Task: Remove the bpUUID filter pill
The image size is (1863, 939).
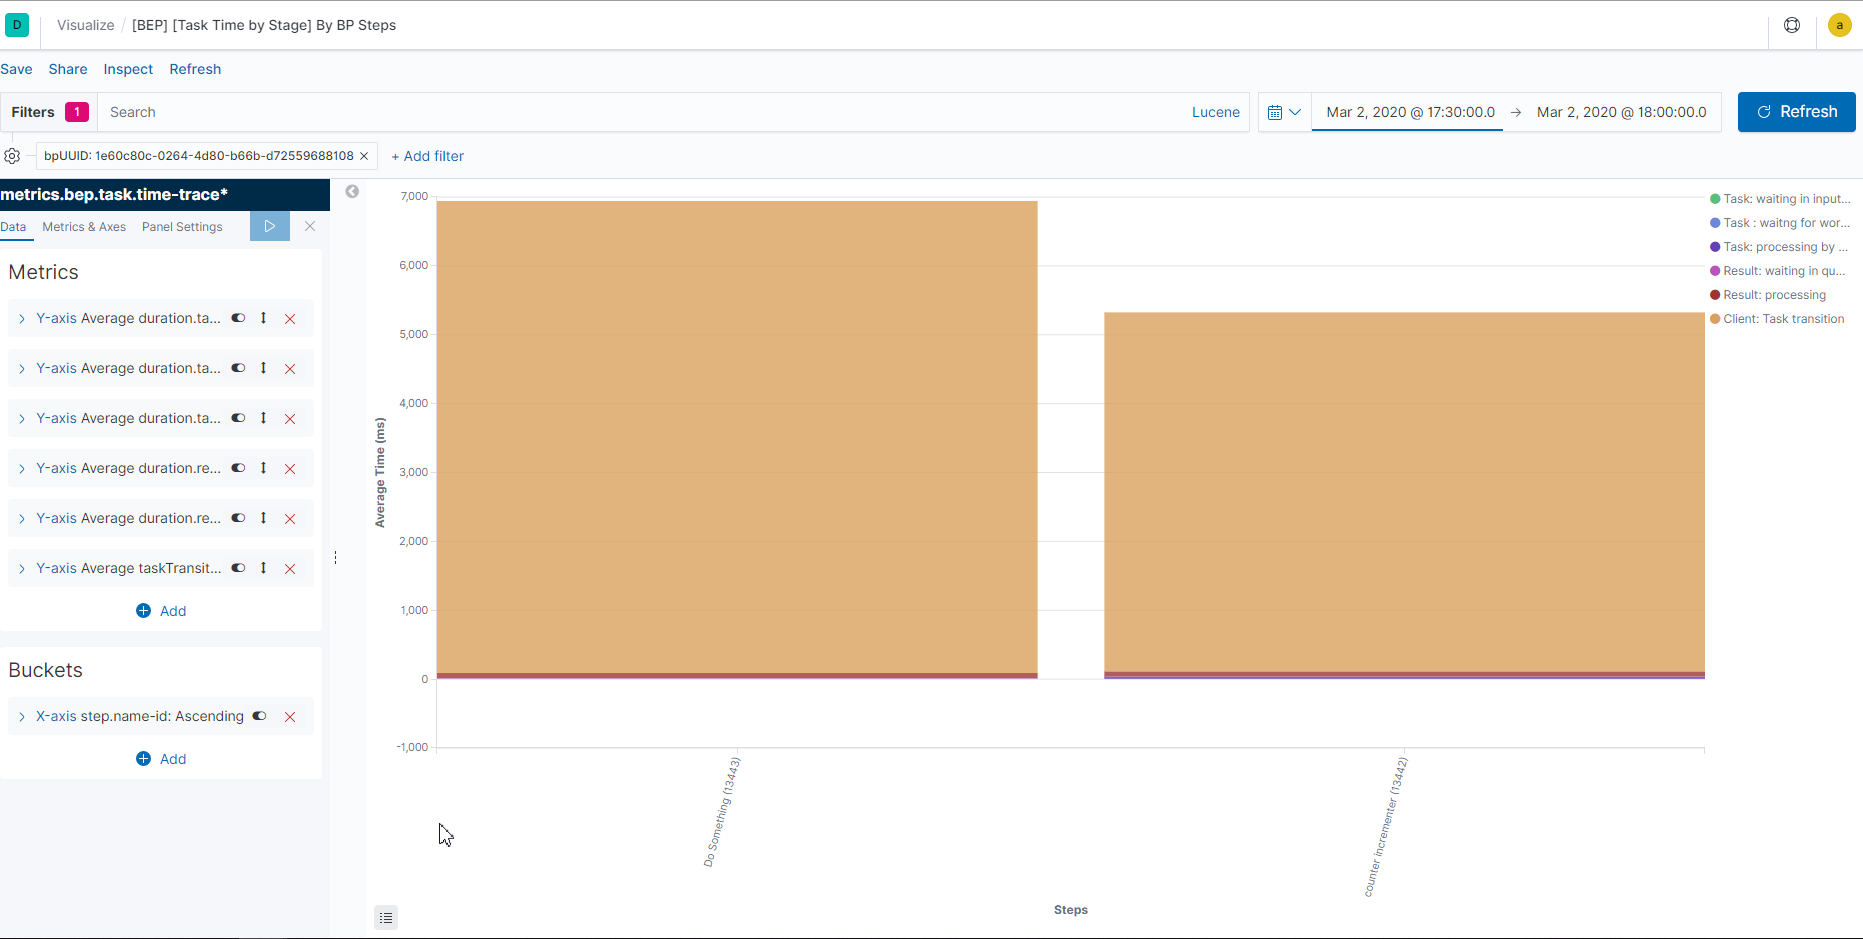Action: 364,156
